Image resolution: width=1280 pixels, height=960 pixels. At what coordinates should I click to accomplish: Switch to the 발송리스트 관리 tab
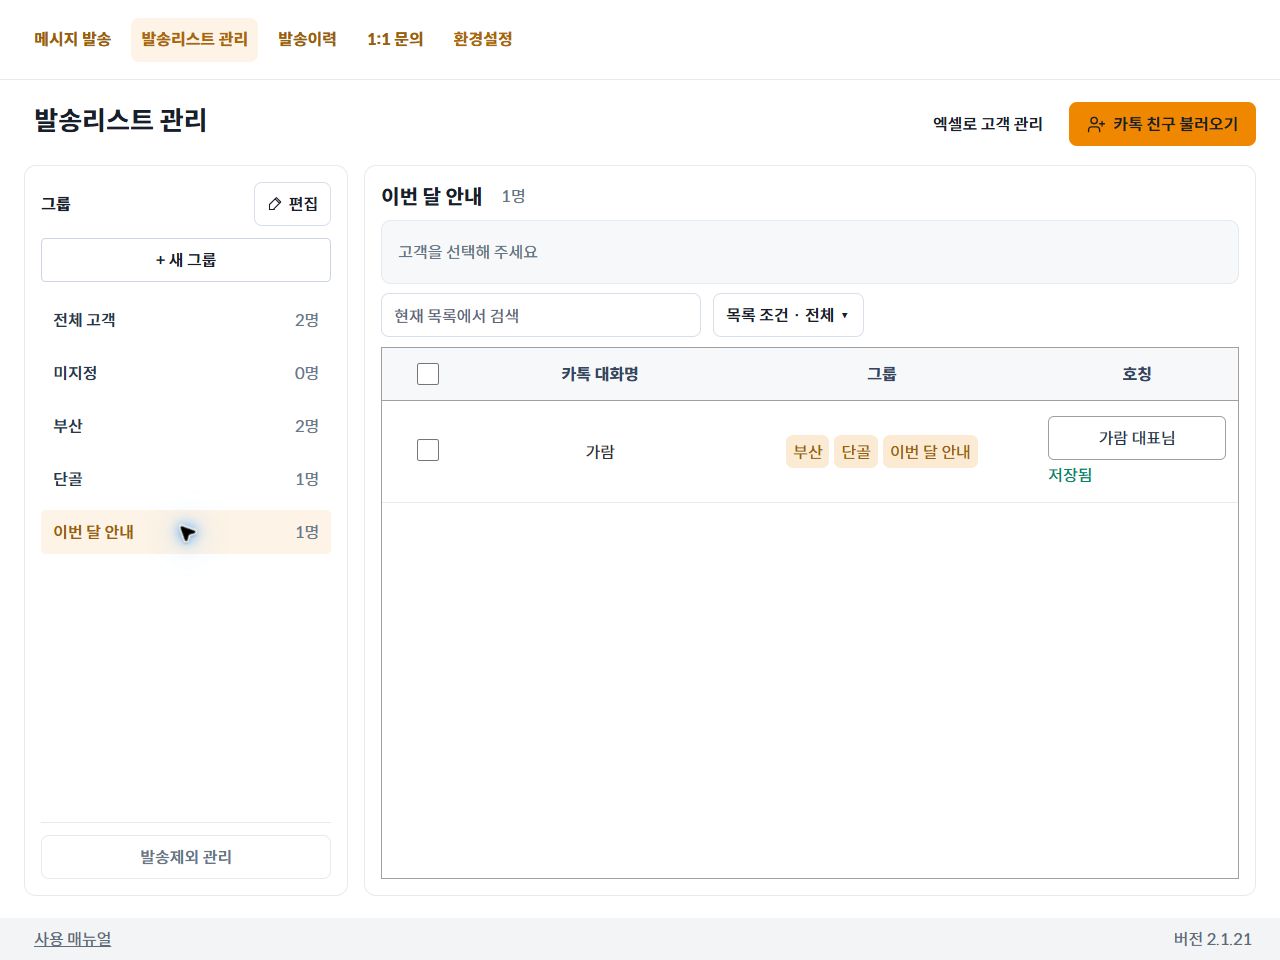point(194,39)
